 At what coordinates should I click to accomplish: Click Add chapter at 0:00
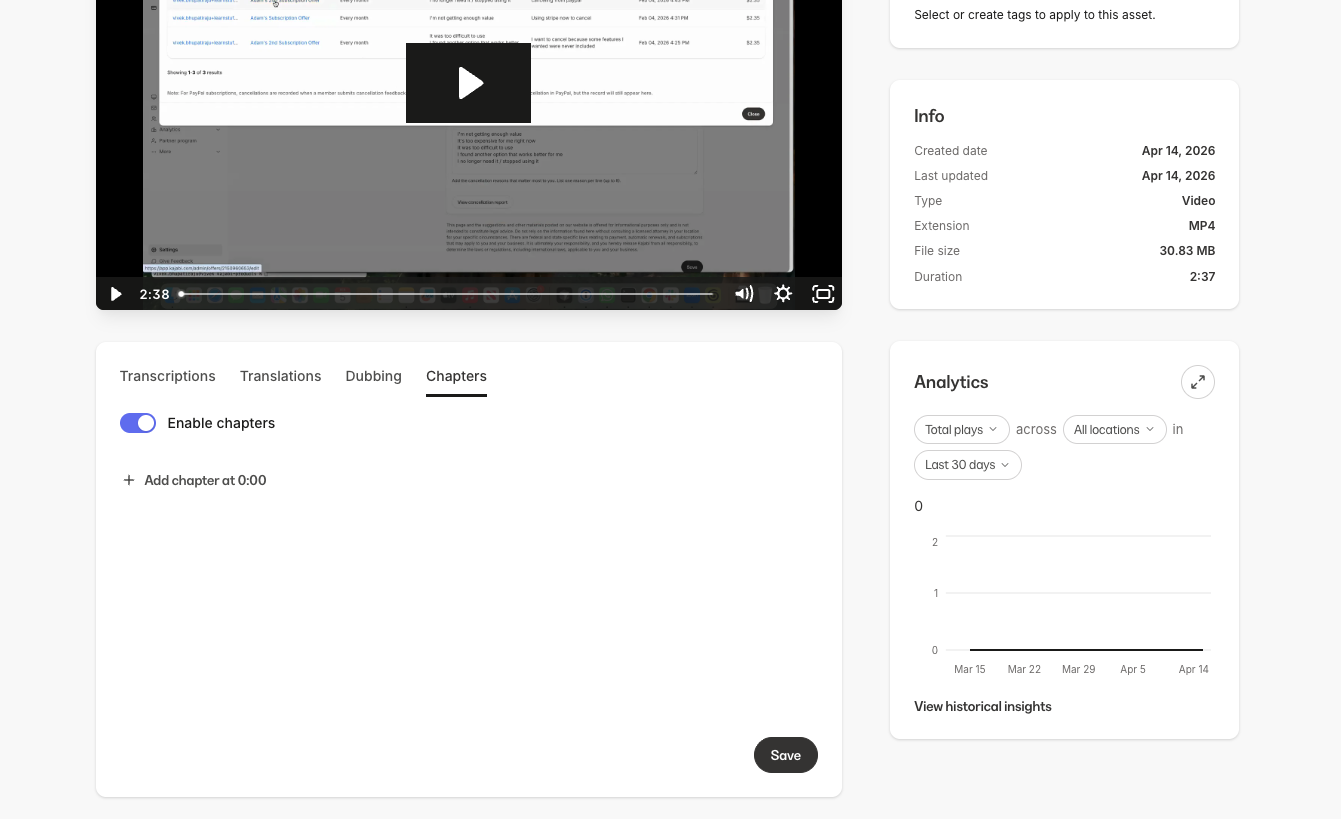tap(205, 480)
